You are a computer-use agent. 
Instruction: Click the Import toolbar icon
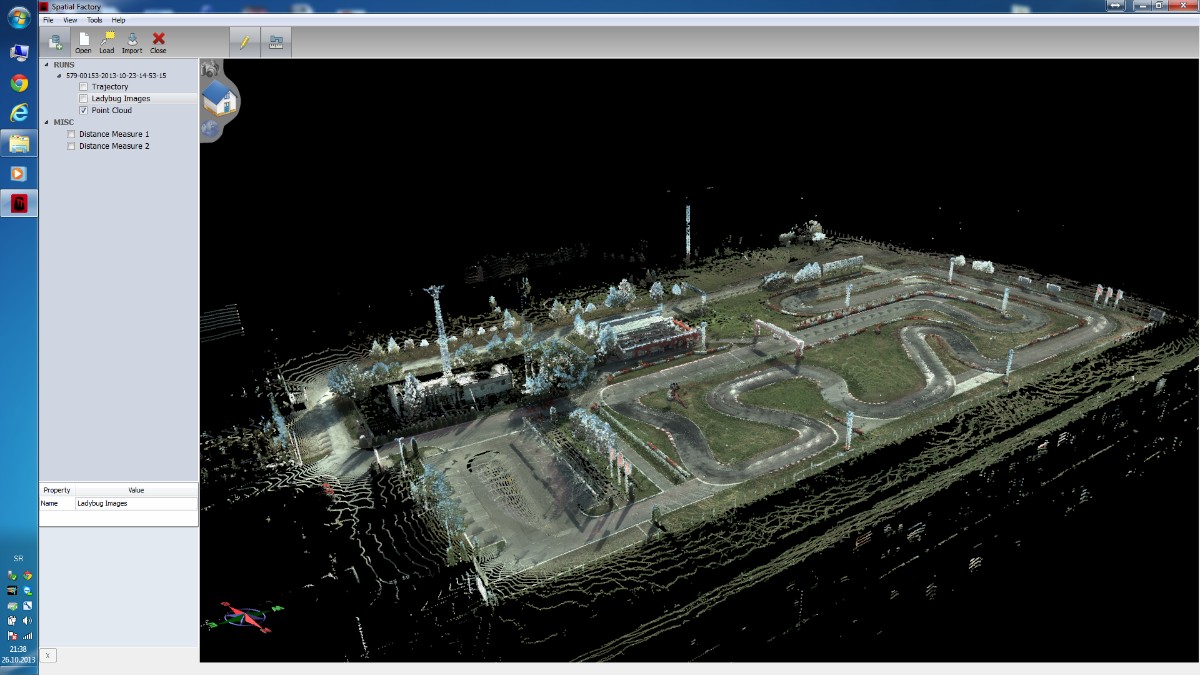click(132, 42)
